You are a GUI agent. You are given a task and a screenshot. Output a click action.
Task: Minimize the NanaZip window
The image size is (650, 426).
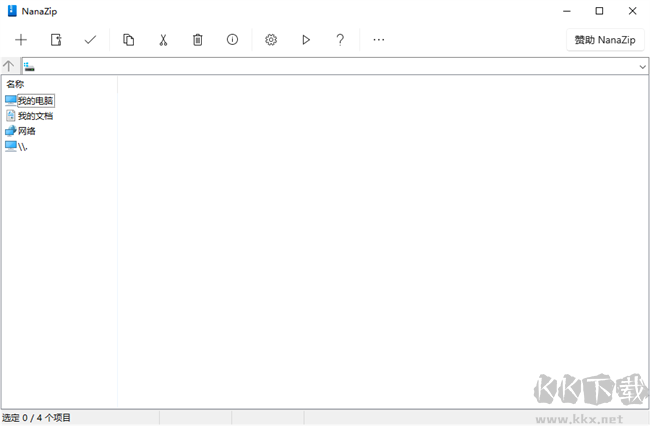567,11
